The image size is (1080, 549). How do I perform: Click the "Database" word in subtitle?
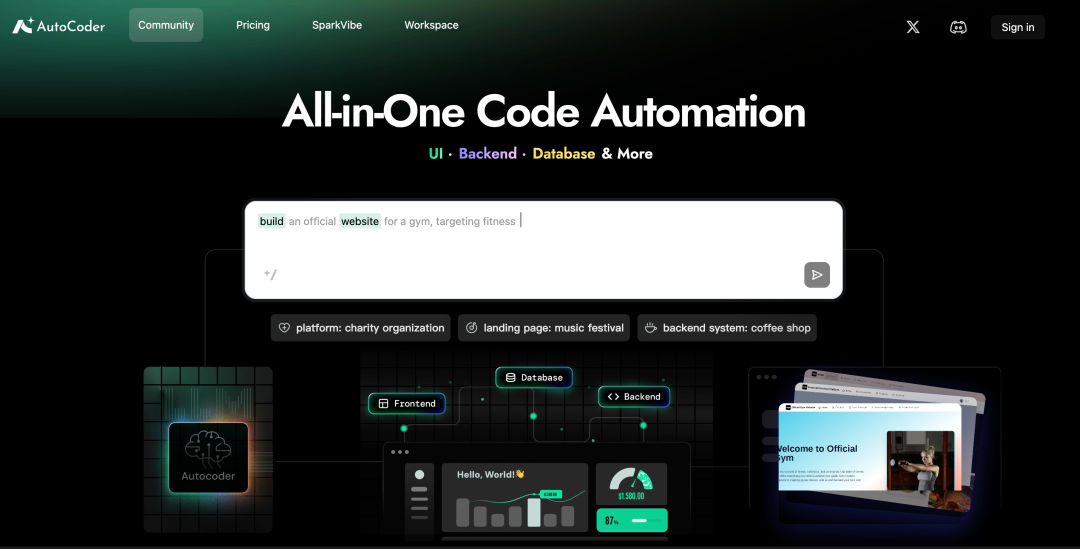(x=563, y=154)
